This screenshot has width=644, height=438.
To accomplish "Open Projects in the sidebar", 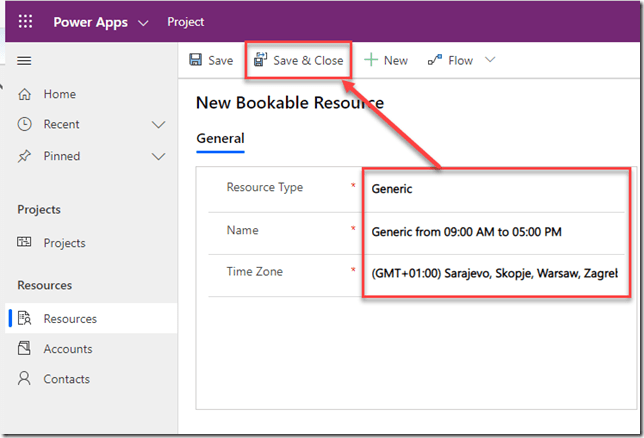I will click(x=64, y=243).
